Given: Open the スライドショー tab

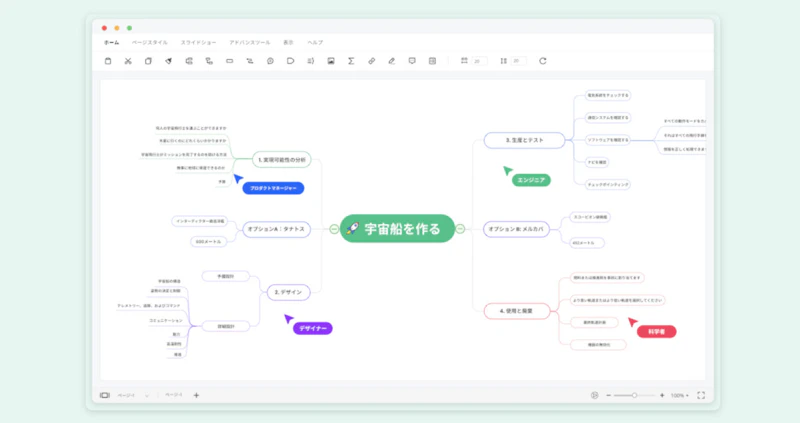Looking at the screenshot, I should point(198,42).
